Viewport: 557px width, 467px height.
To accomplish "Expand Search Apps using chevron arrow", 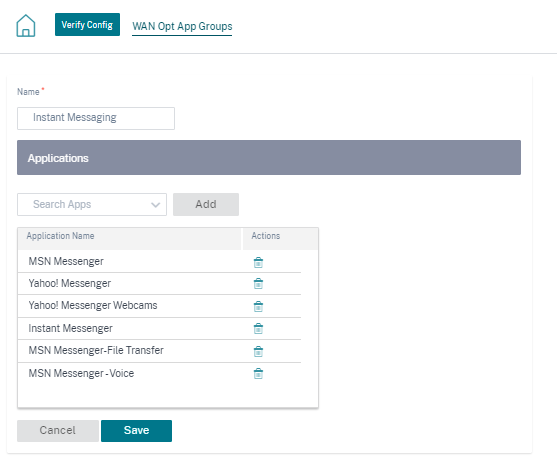I will tap(155, 205).
